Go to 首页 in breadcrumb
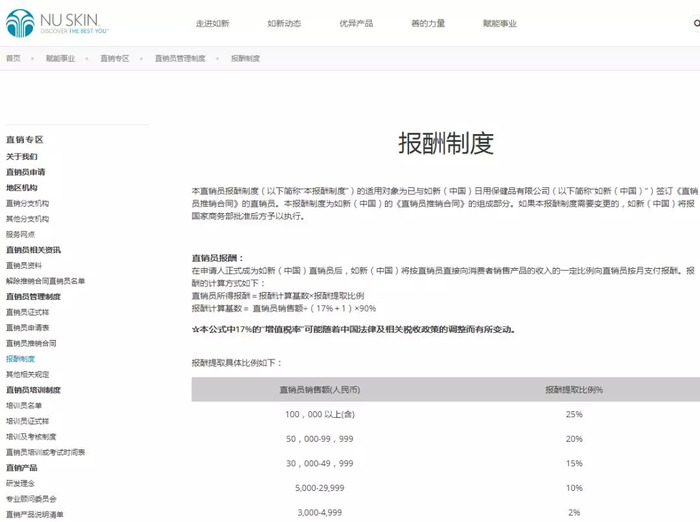Image resolution: width=700 pixels, height=522 pixels. (x=13, y=58)
